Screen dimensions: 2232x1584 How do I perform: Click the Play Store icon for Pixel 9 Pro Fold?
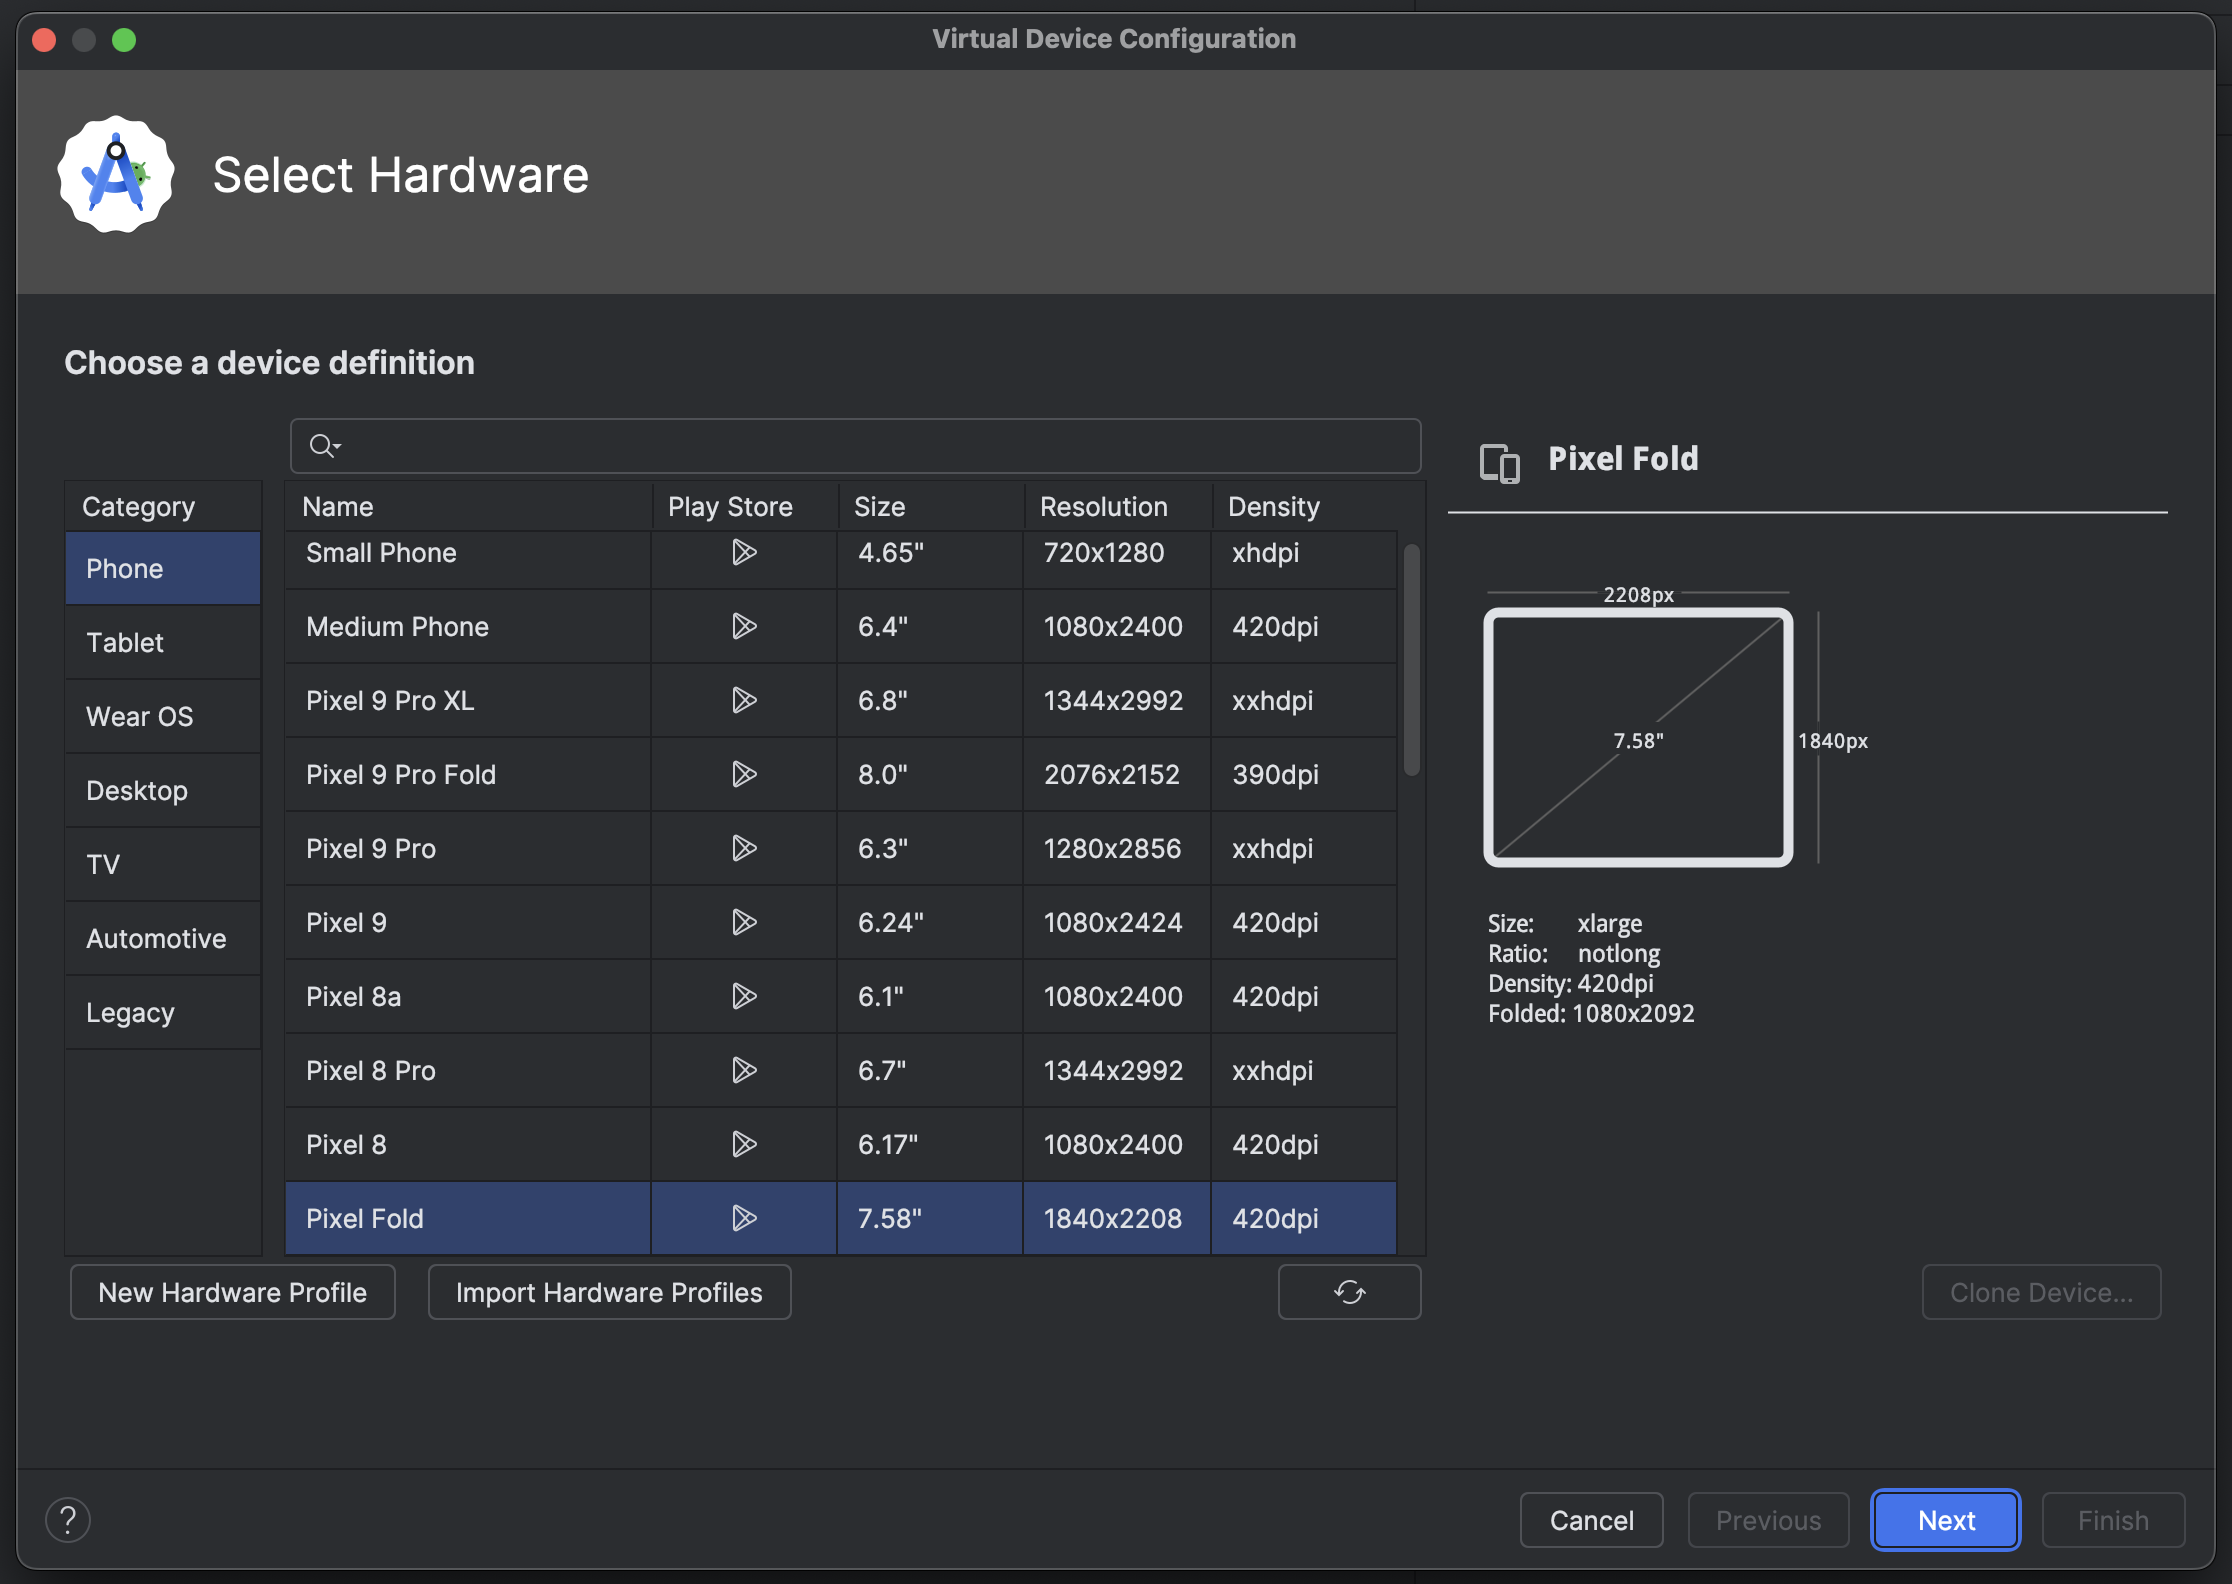coord(744,774)
